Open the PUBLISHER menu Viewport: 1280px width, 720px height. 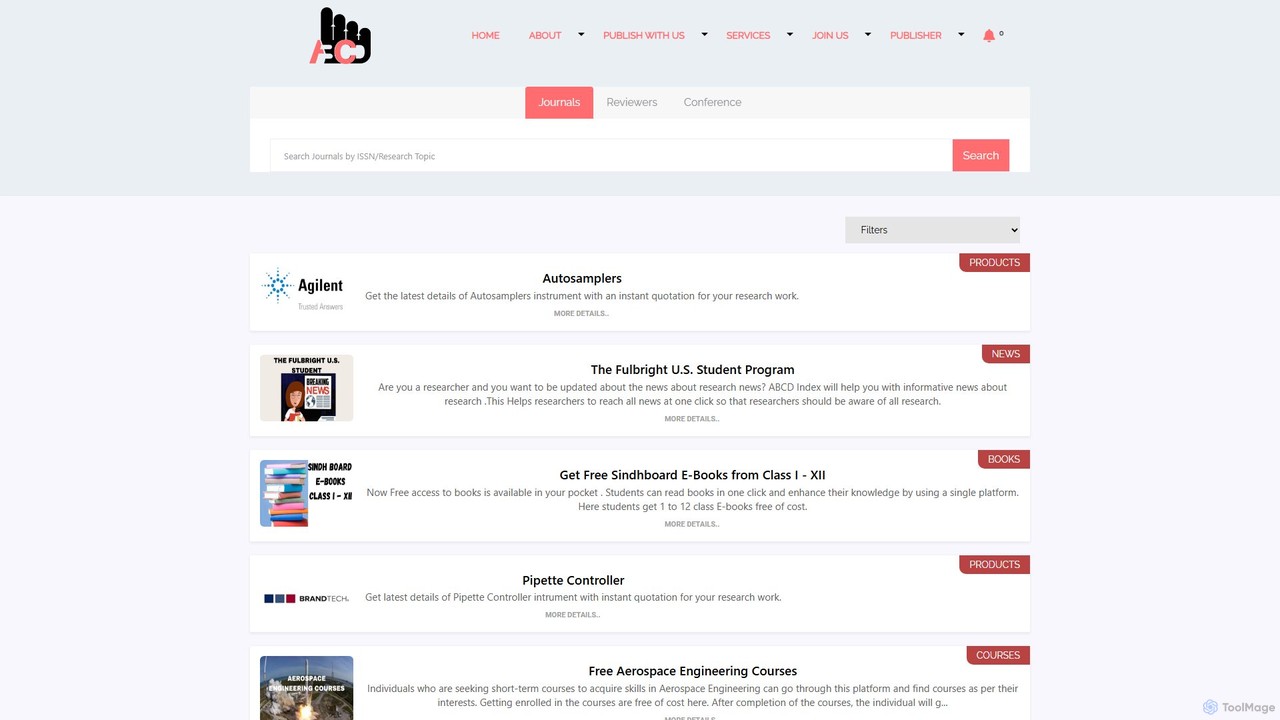click(x=916, y=35)
